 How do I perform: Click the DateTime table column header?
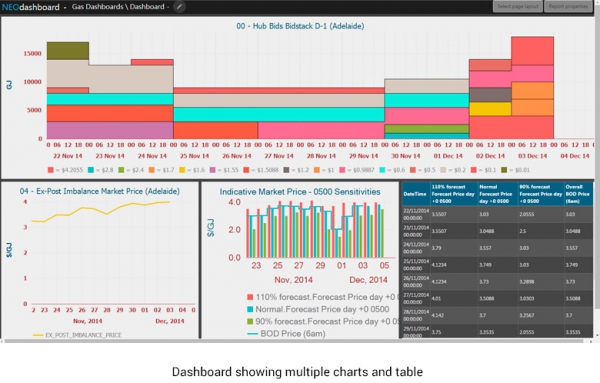416,194
